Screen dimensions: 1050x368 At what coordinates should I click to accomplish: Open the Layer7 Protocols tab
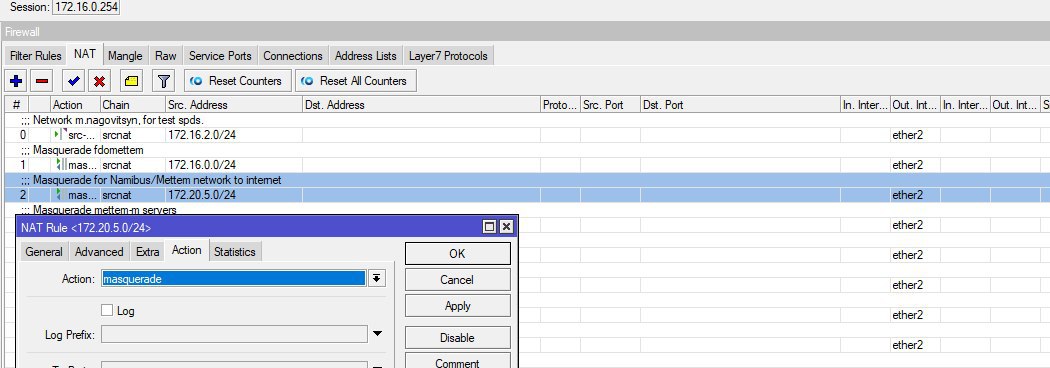[x=448, y=56]
